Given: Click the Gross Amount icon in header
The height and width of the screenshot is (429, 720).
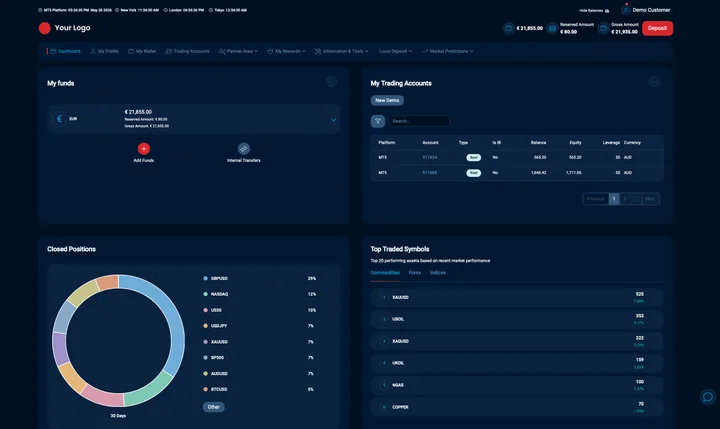Looking at the screenshot, I should pyautogui.click(x=603, y=28).
